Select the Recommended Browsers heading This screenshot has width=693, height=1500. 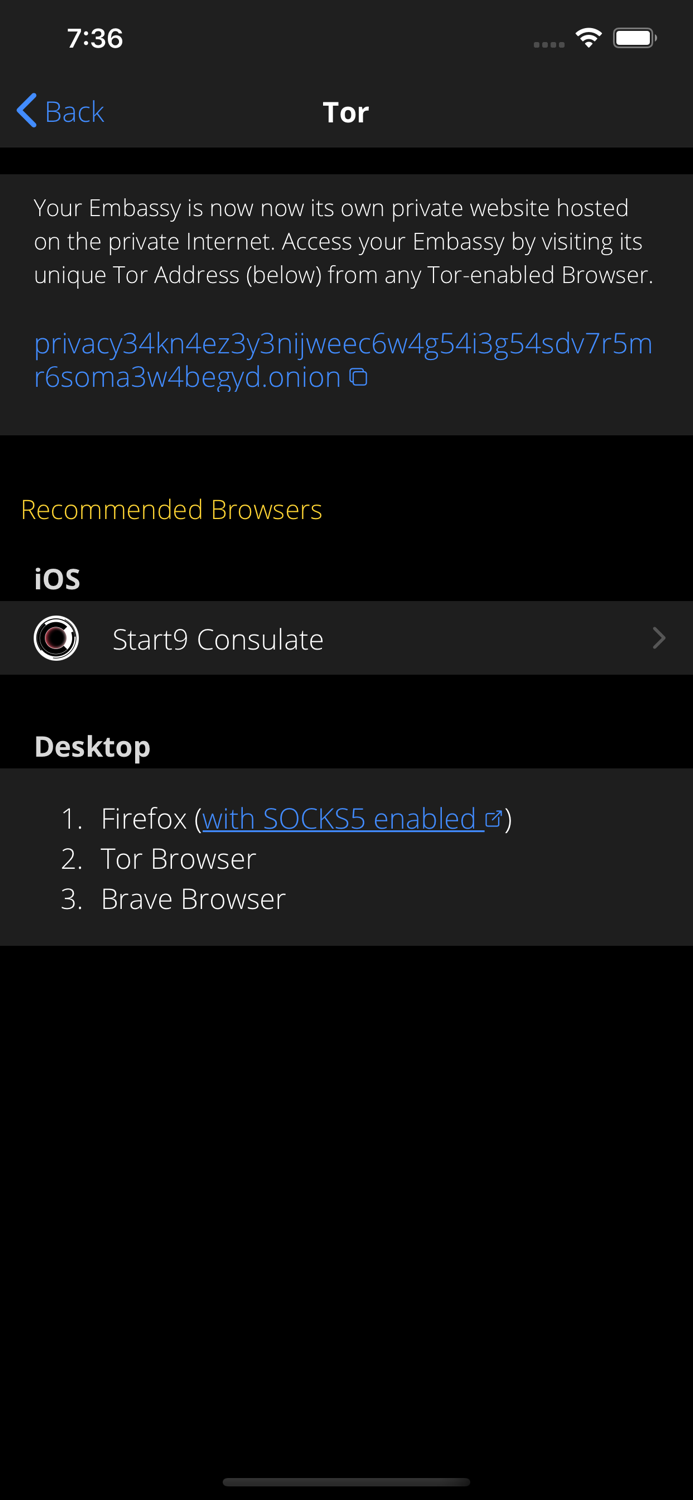(171, 509)
